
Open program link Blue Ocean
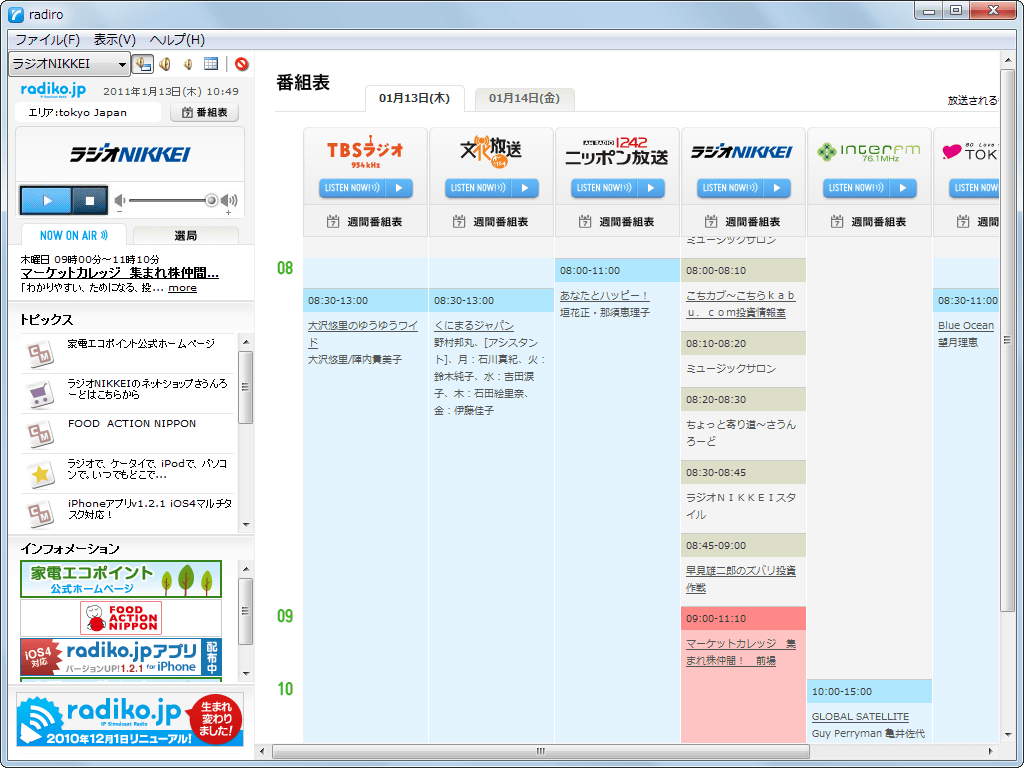[966, 325]
